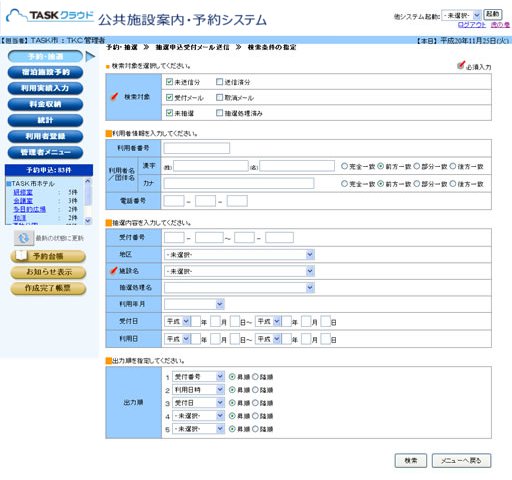Click the メニューへ戻る button
This screenshot has width=512, height=480.
pos(461,460)
